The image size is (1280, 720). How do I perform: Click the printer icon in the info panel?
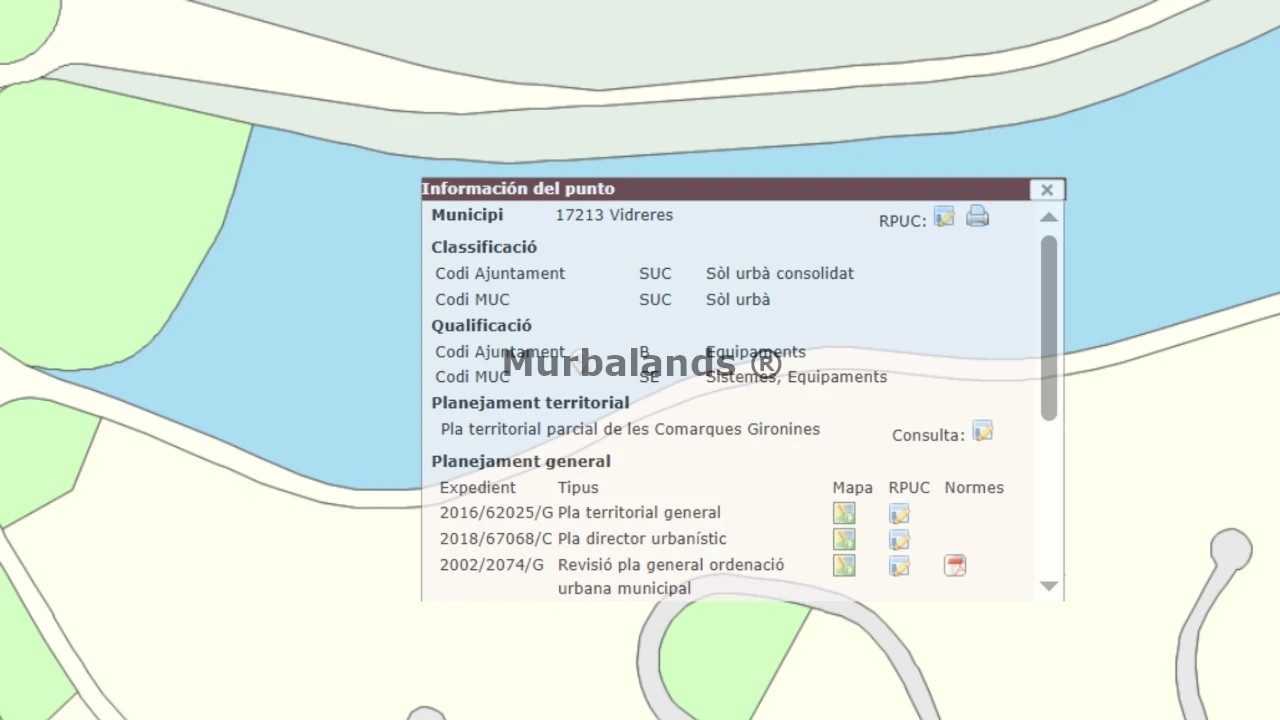(x=977, y=216)
